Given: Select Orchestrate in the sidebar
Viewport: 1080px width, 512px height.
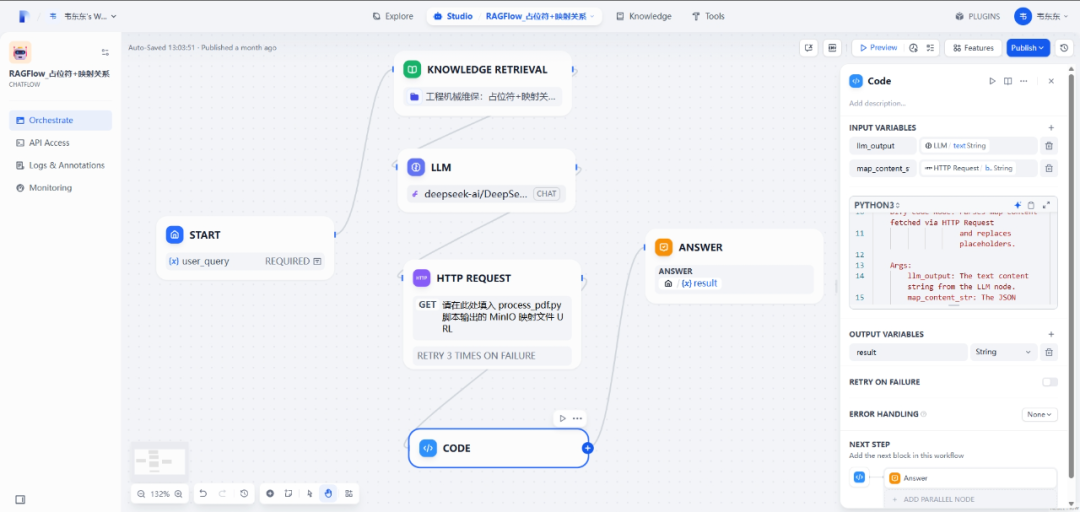Looking at the screenshot, I should (x=61, y=120).
